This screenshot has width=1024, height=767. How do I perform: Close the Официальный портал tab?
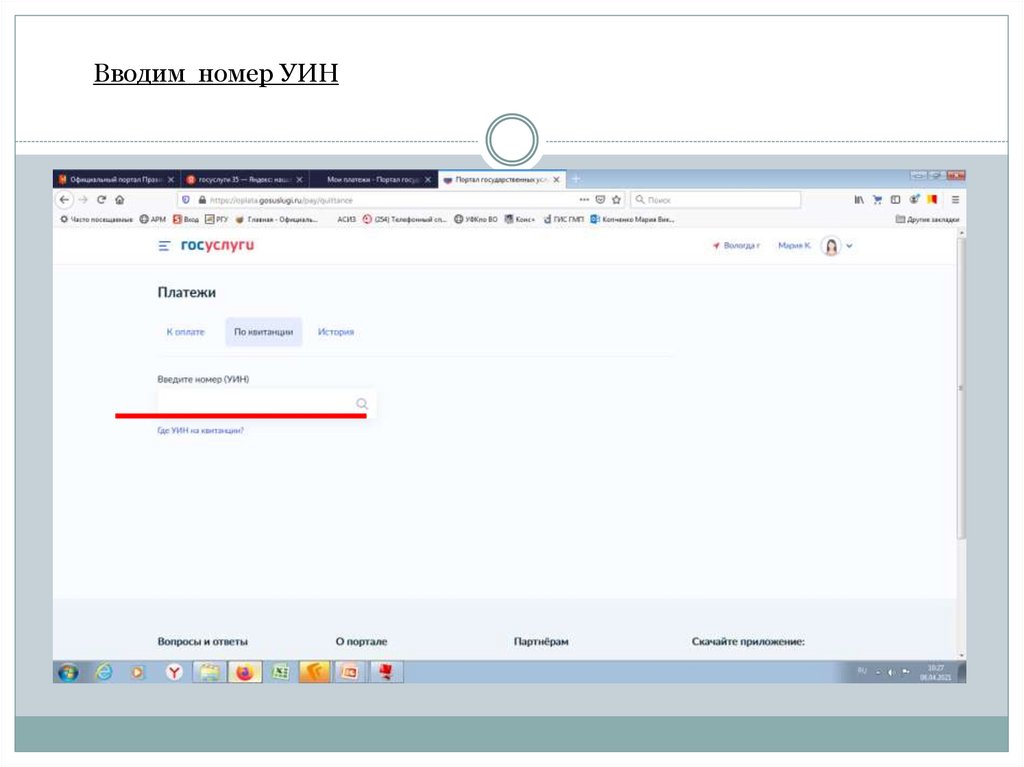(170, 179)
